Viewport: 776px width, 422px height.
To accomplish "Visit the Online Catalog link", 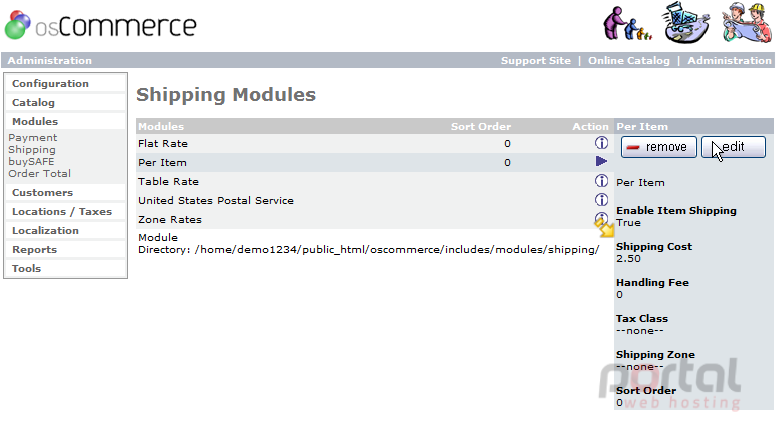I will pos(629,60).
